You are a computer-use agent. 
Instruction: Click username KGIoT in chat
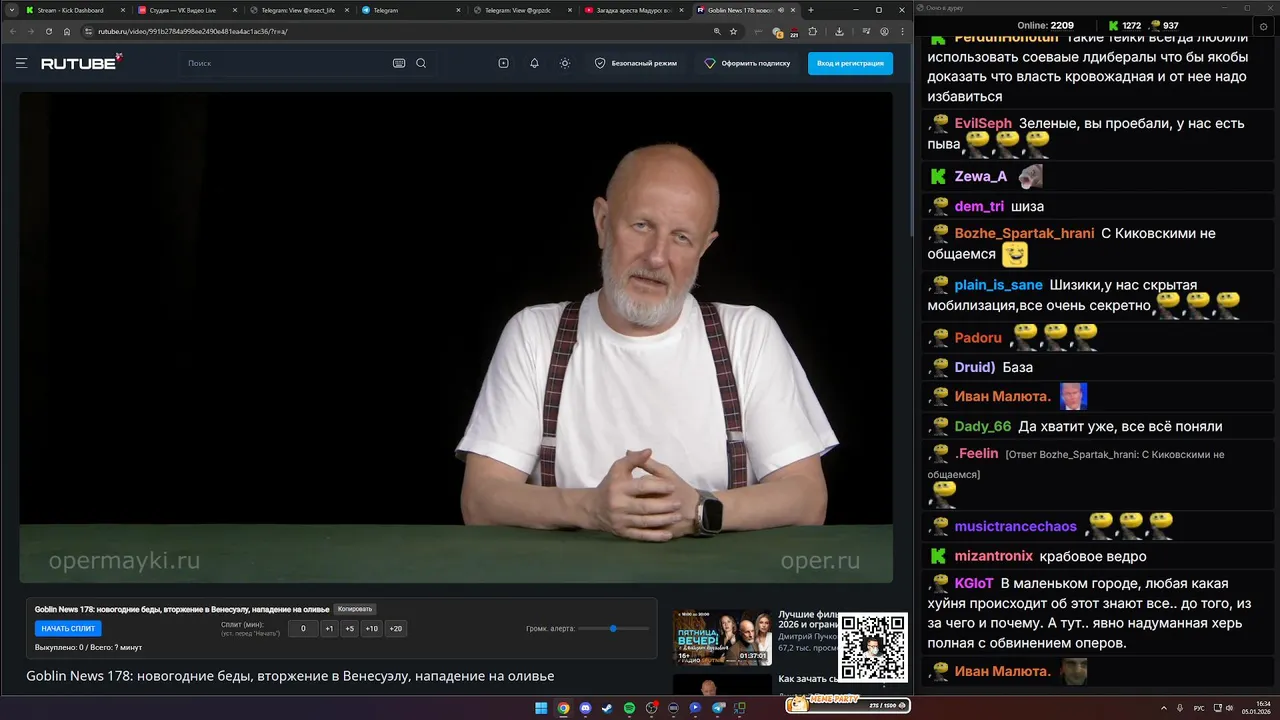click(974, 583)
